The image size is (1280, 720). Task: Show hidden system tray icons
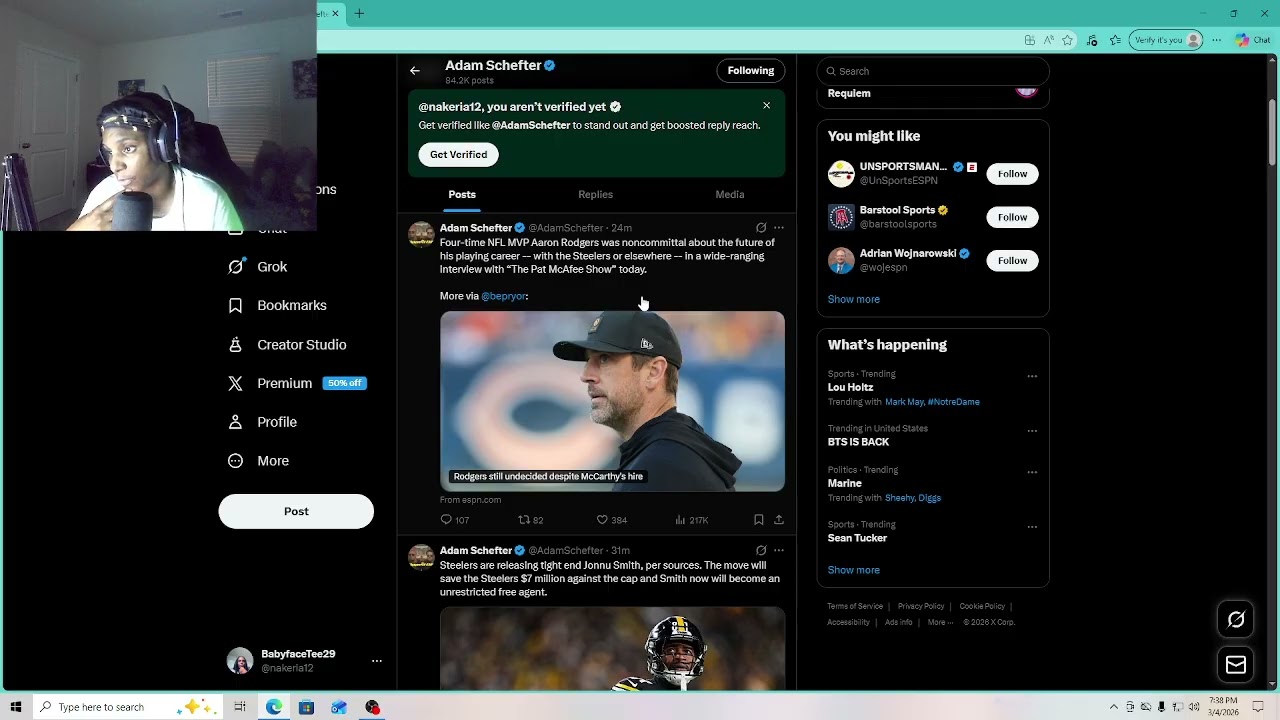[x=1114, y=707]
